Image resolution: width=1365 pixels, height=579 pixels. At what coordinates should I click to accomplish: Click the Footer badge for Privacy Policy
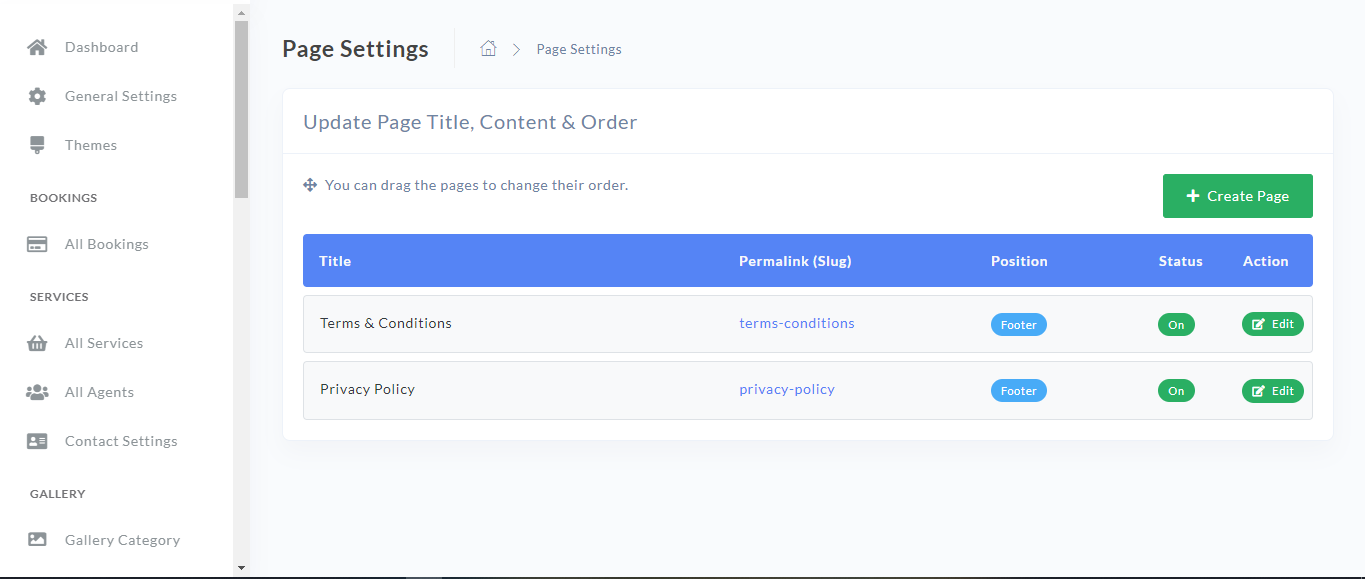click(x=1018, y=390)
